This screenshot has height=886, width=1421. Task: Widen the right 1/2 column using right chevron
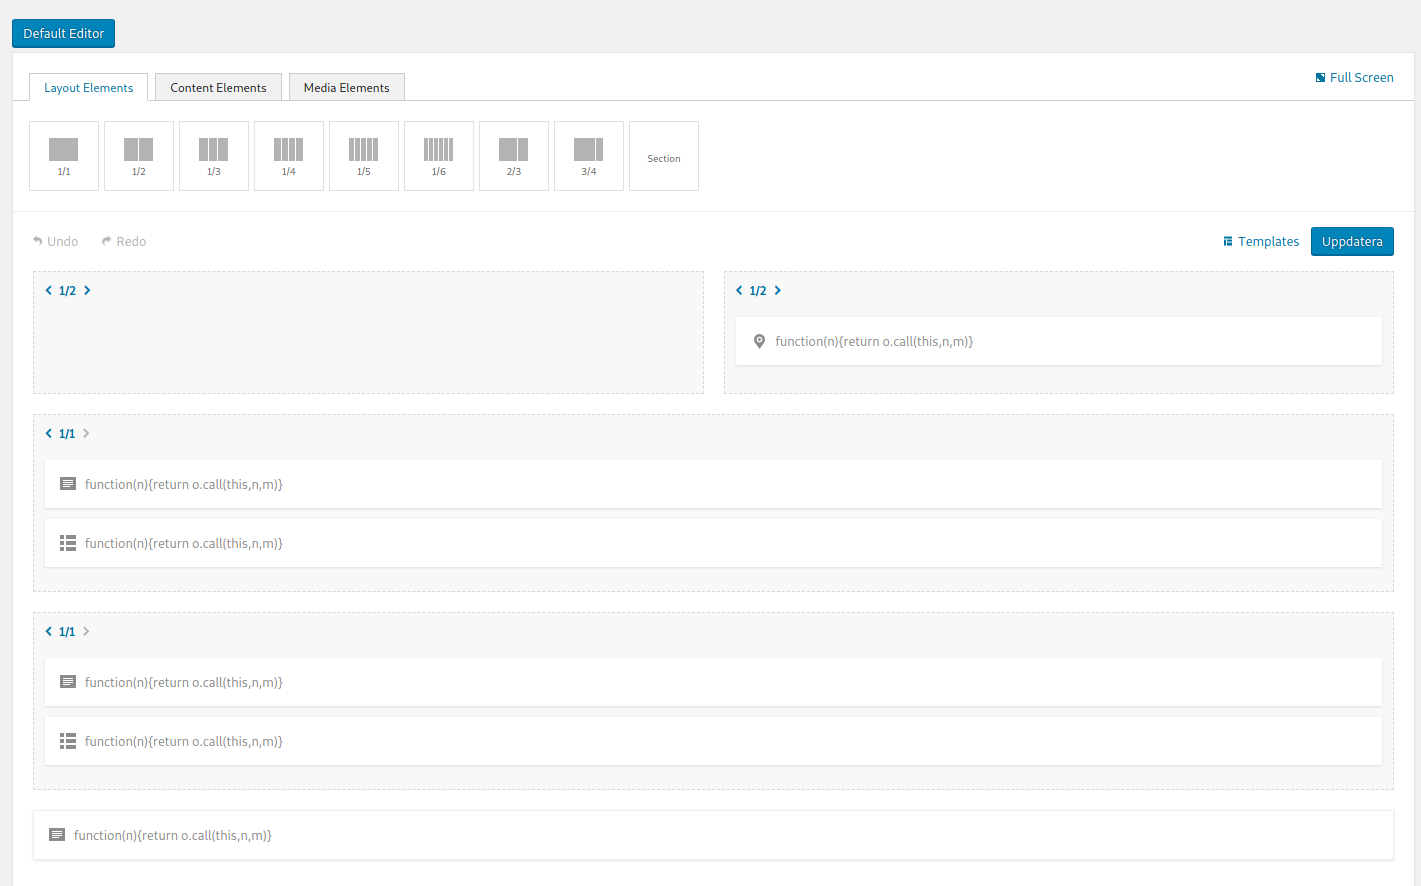tap(777, 290)
